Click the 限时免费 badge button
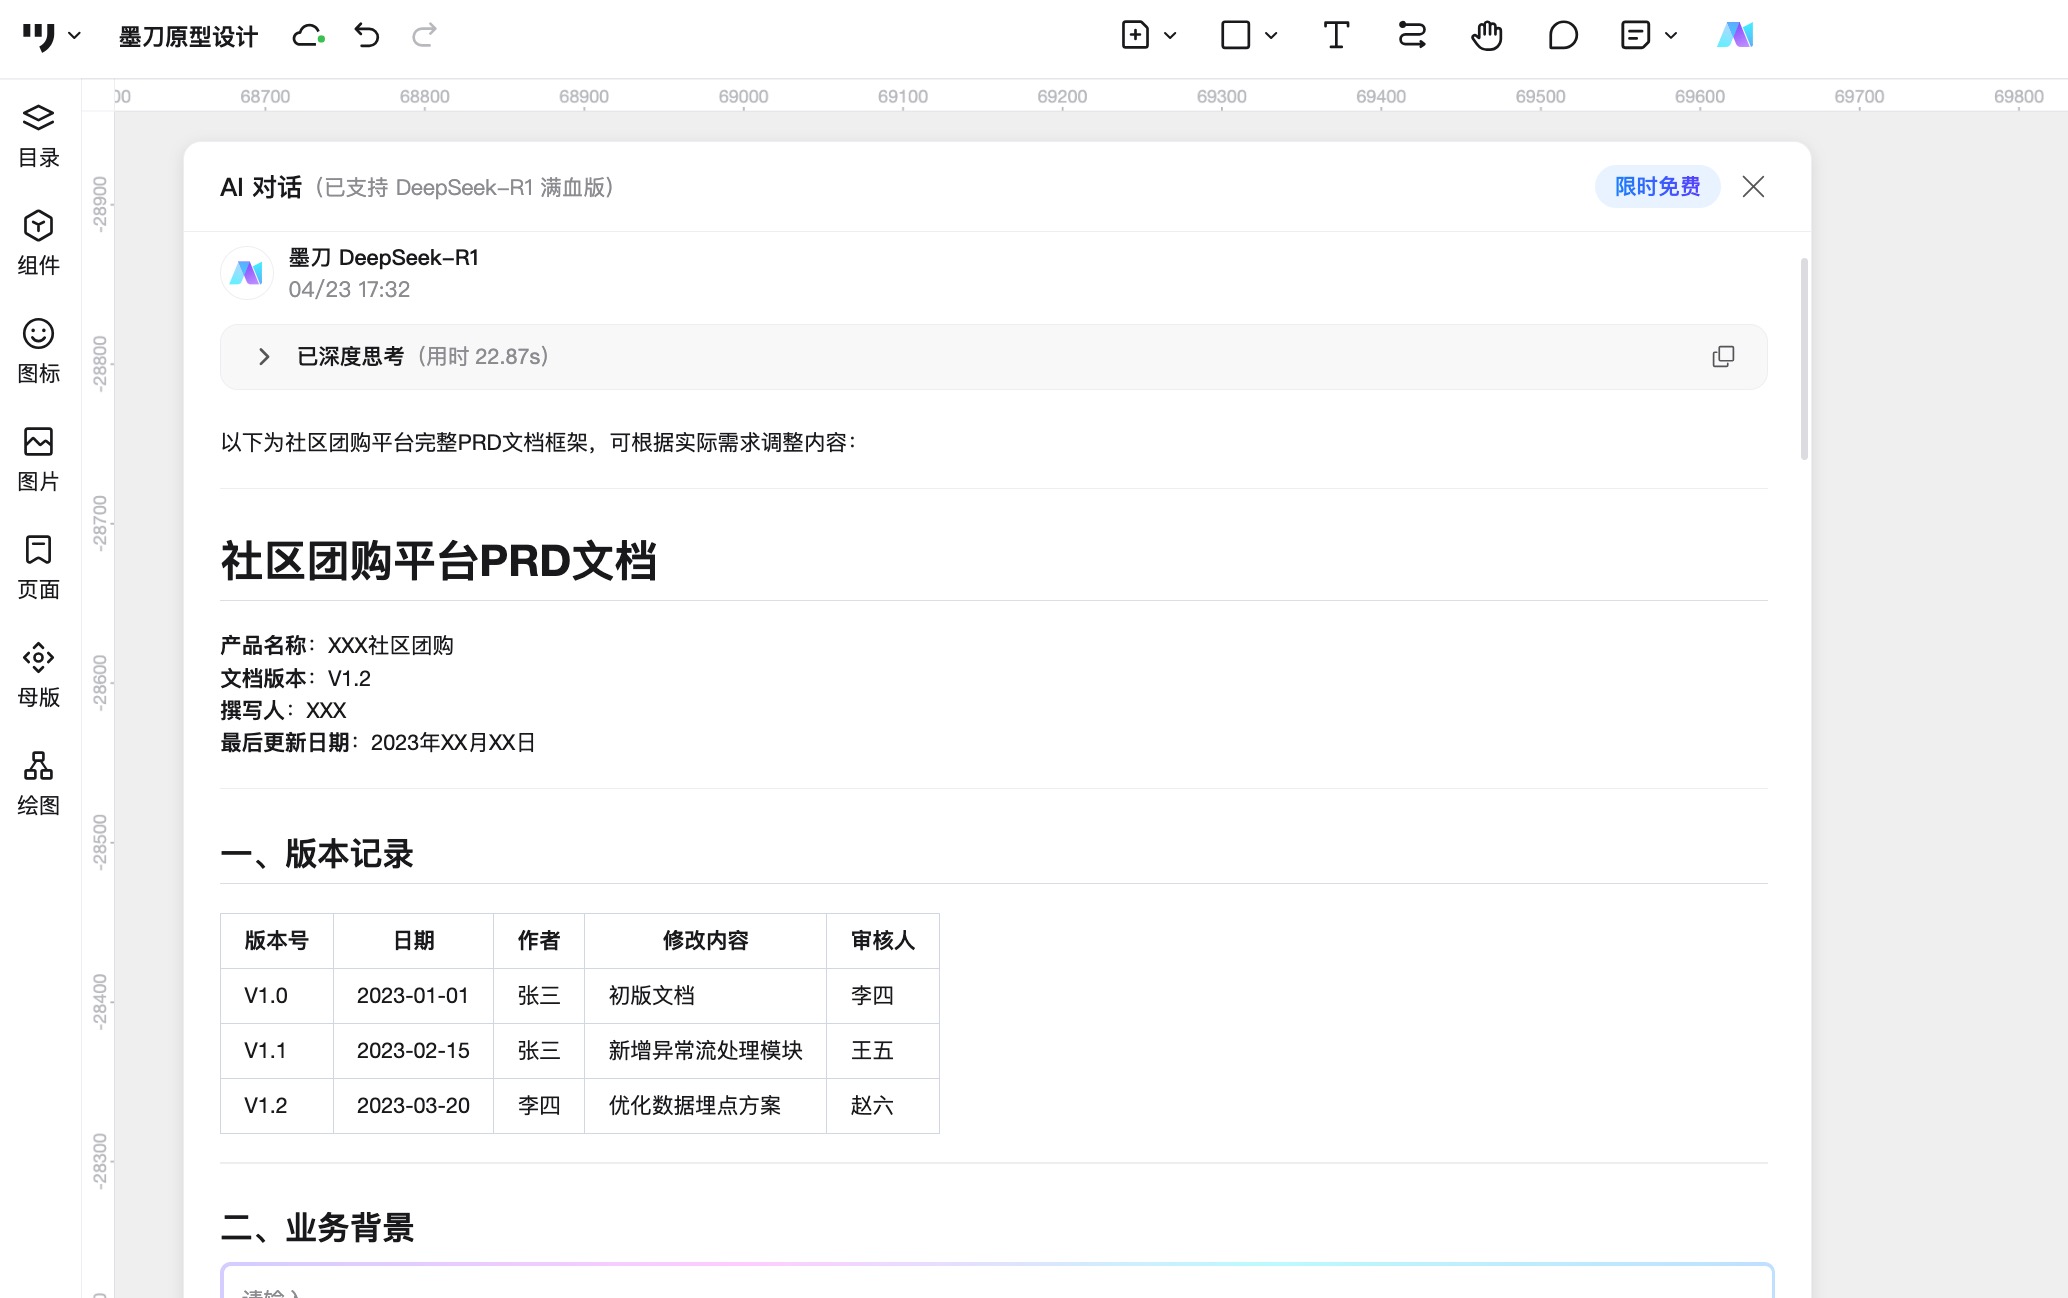2068x1298 pixels. pos(1657,187)
